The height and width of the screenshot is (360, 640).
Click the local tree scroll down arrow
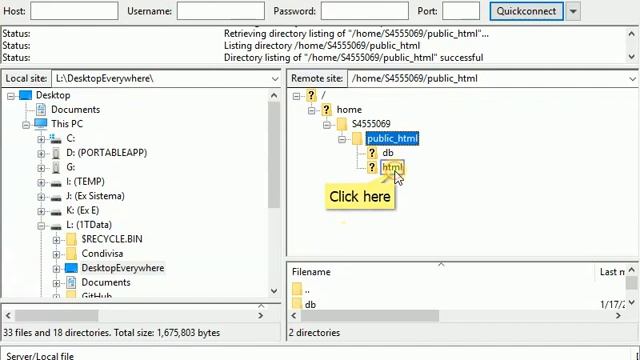tap(274, 291)
